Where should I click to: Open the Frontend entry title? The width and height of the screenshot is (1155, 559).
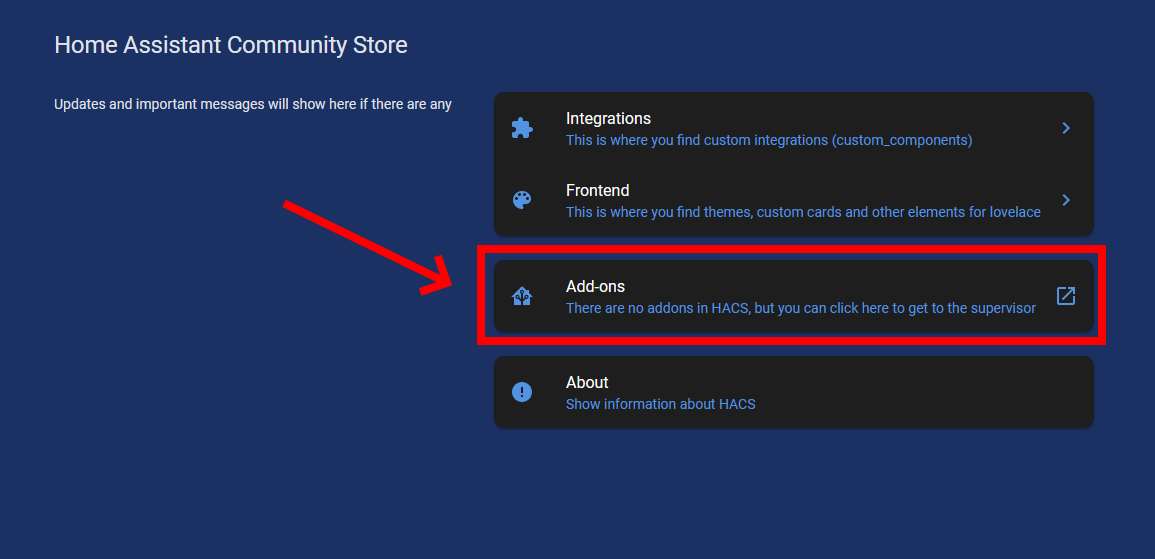coord(597,191)
